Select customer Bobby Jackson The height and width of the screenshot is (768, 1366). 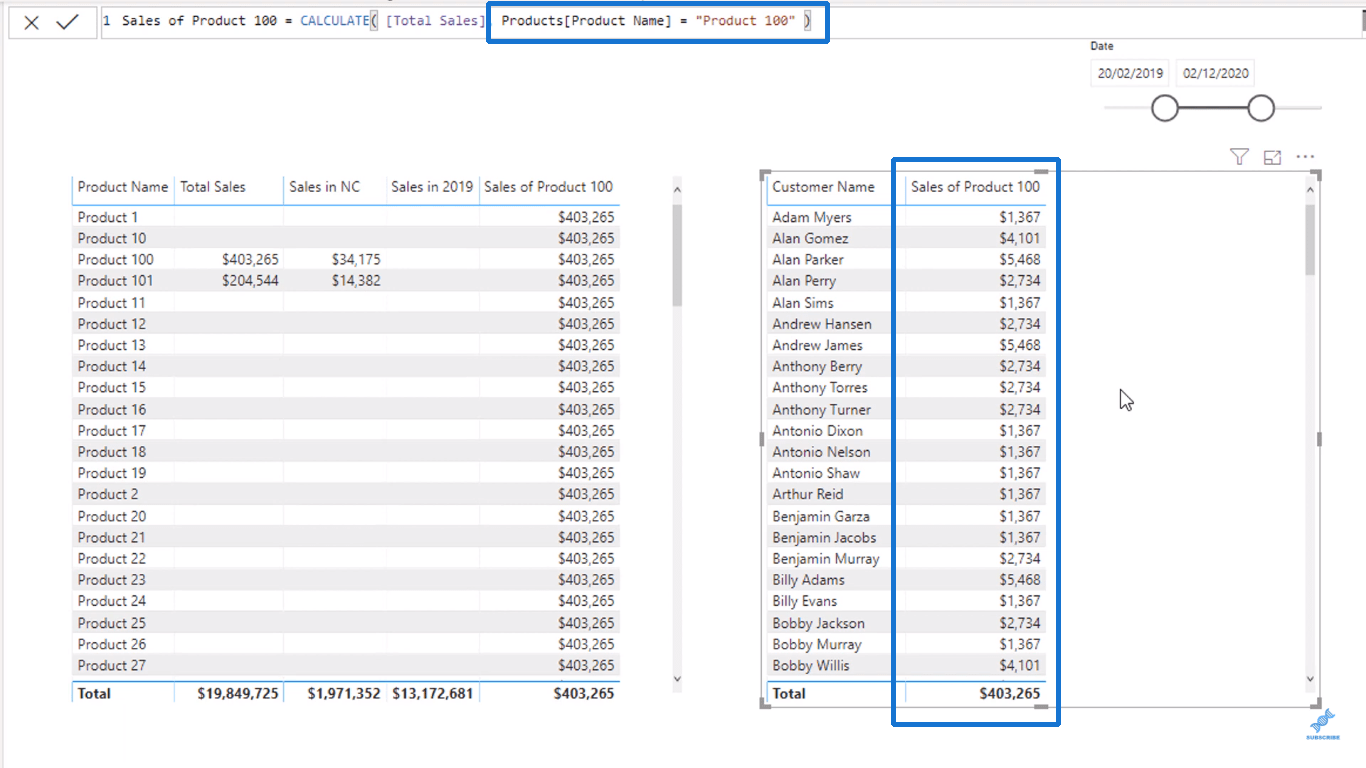coord(819,623)
